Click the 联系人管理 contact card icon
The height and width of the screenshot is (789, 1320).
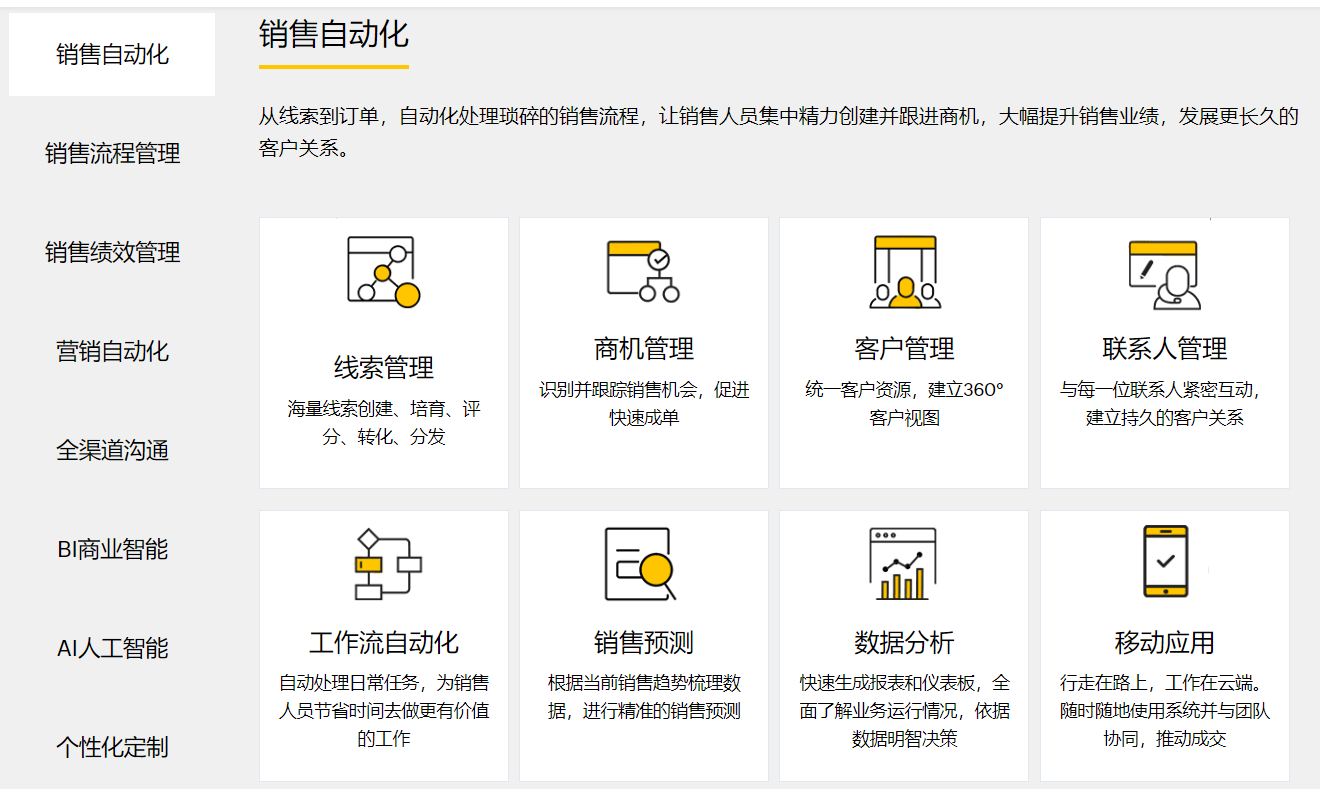pos(1163,272)
